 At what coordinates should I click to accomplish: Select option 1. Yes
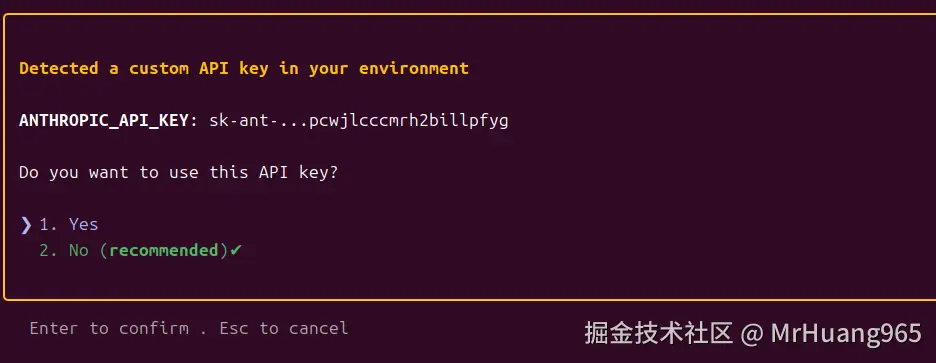pyautogui.click(x=69, y=224)
